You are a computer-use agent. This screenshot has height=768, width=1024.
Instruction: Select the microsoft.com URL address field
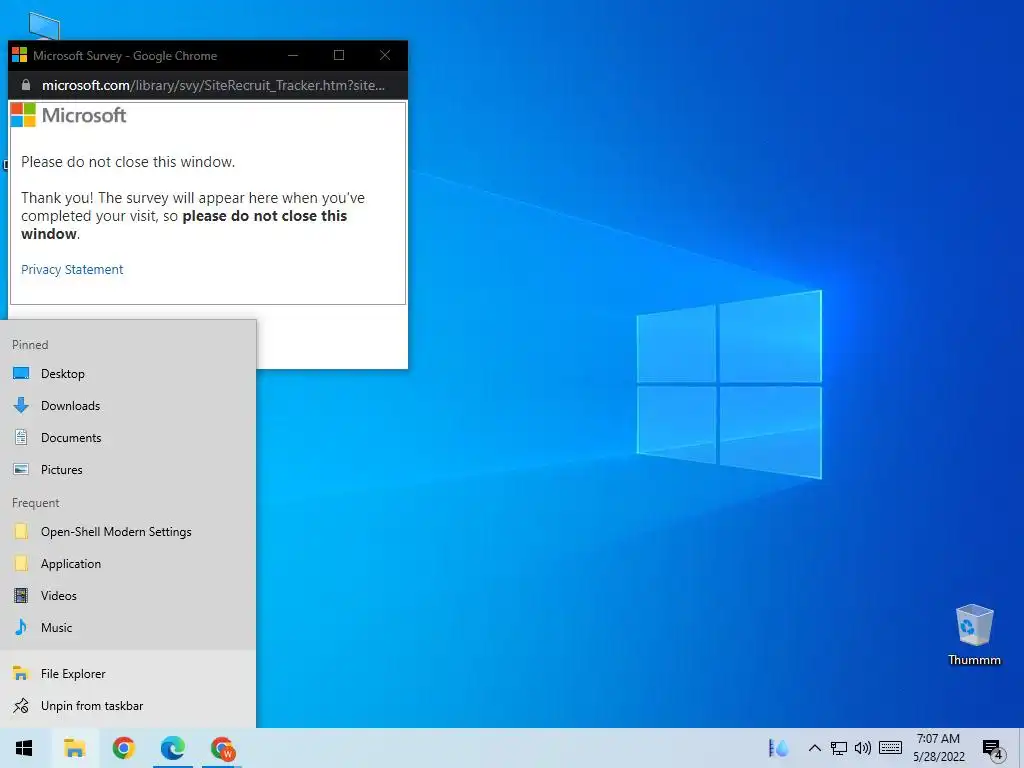[x=213, y=85]
